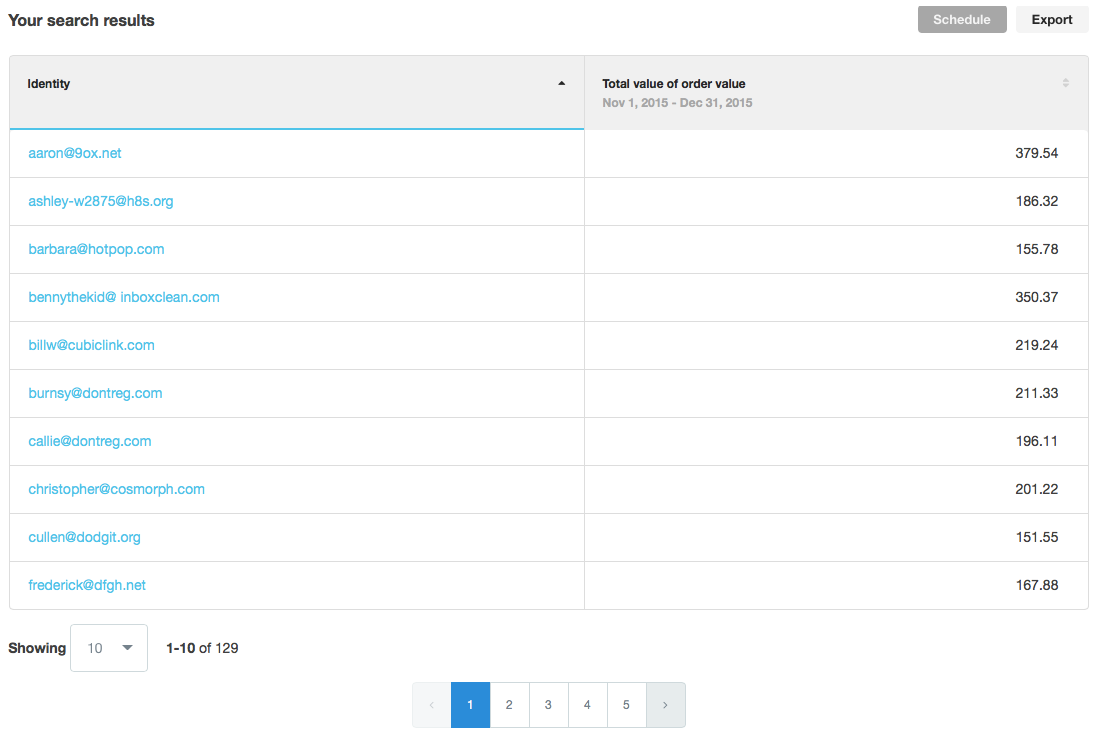Select the value 167.88
Viewport: 1096px width, 741px height.
[x=1037, y=585]
